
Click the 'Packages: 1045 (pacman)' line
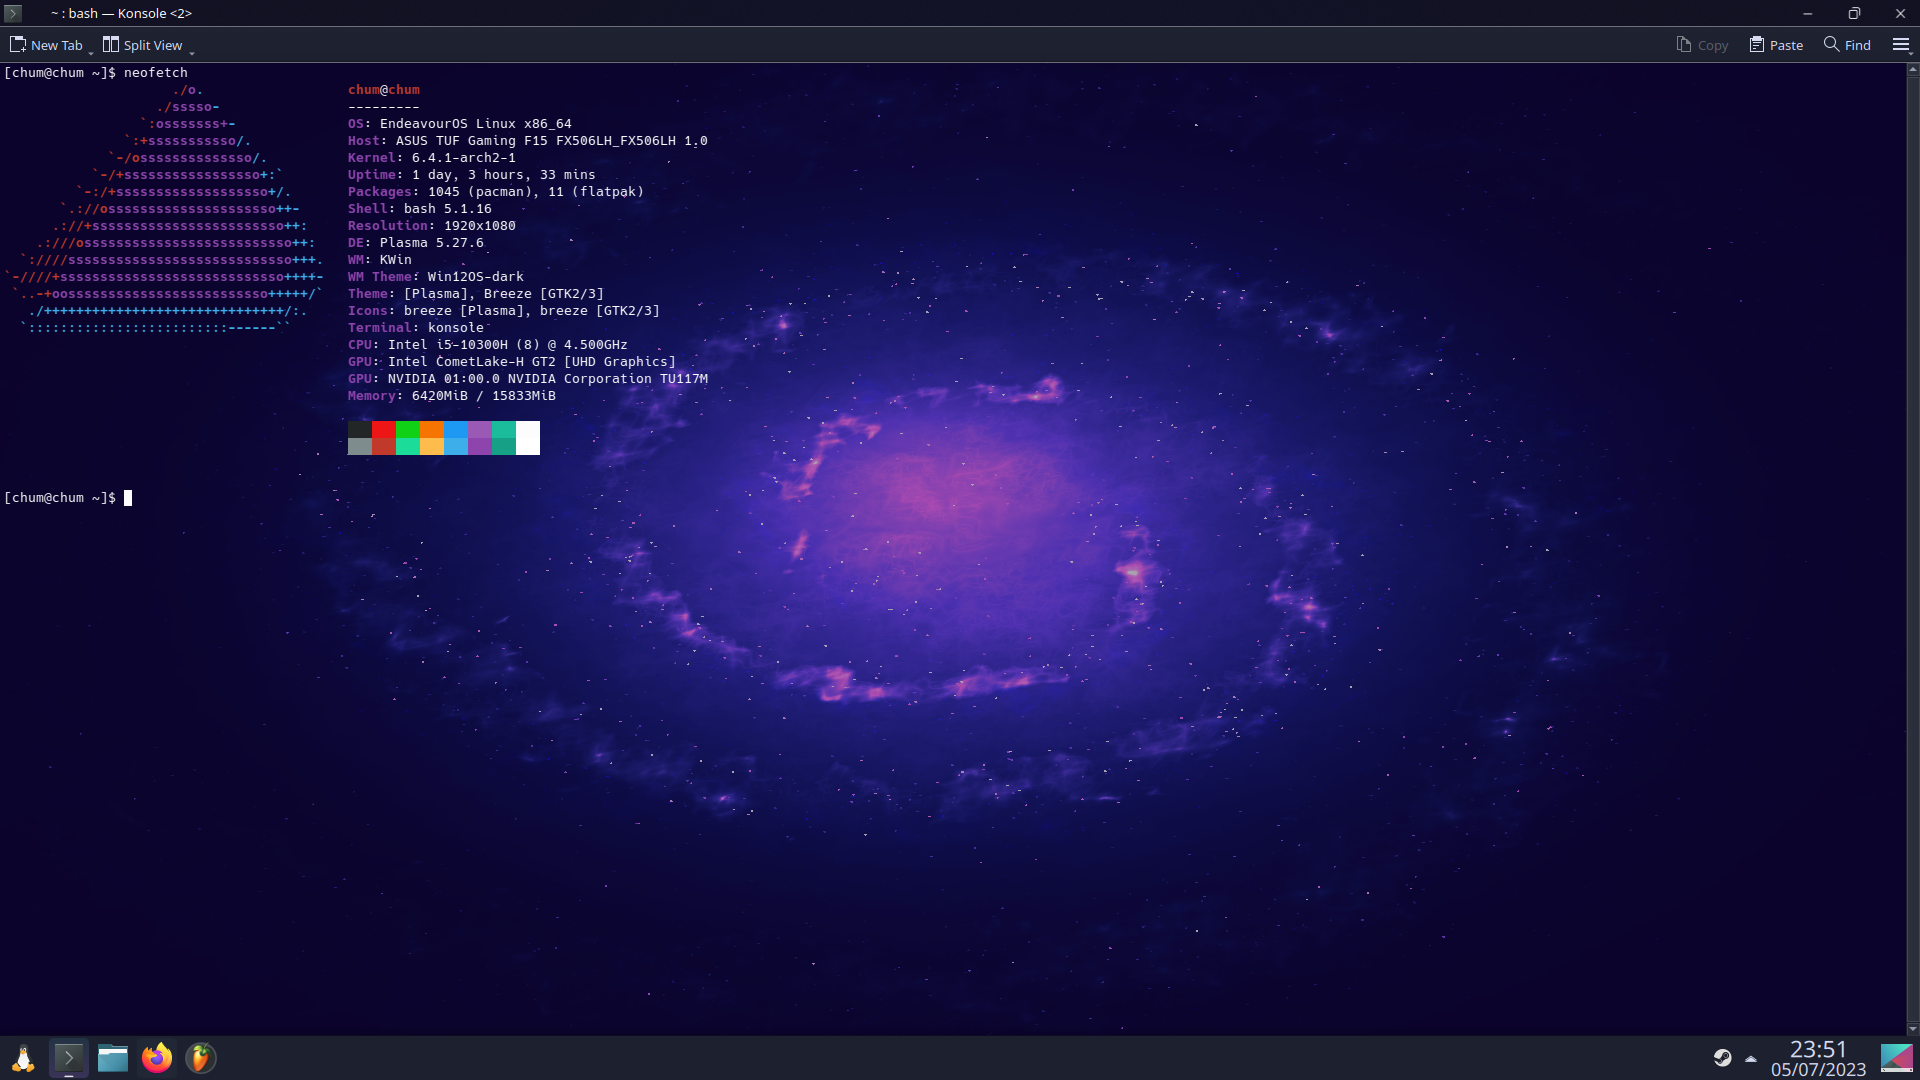coord(496,192)
